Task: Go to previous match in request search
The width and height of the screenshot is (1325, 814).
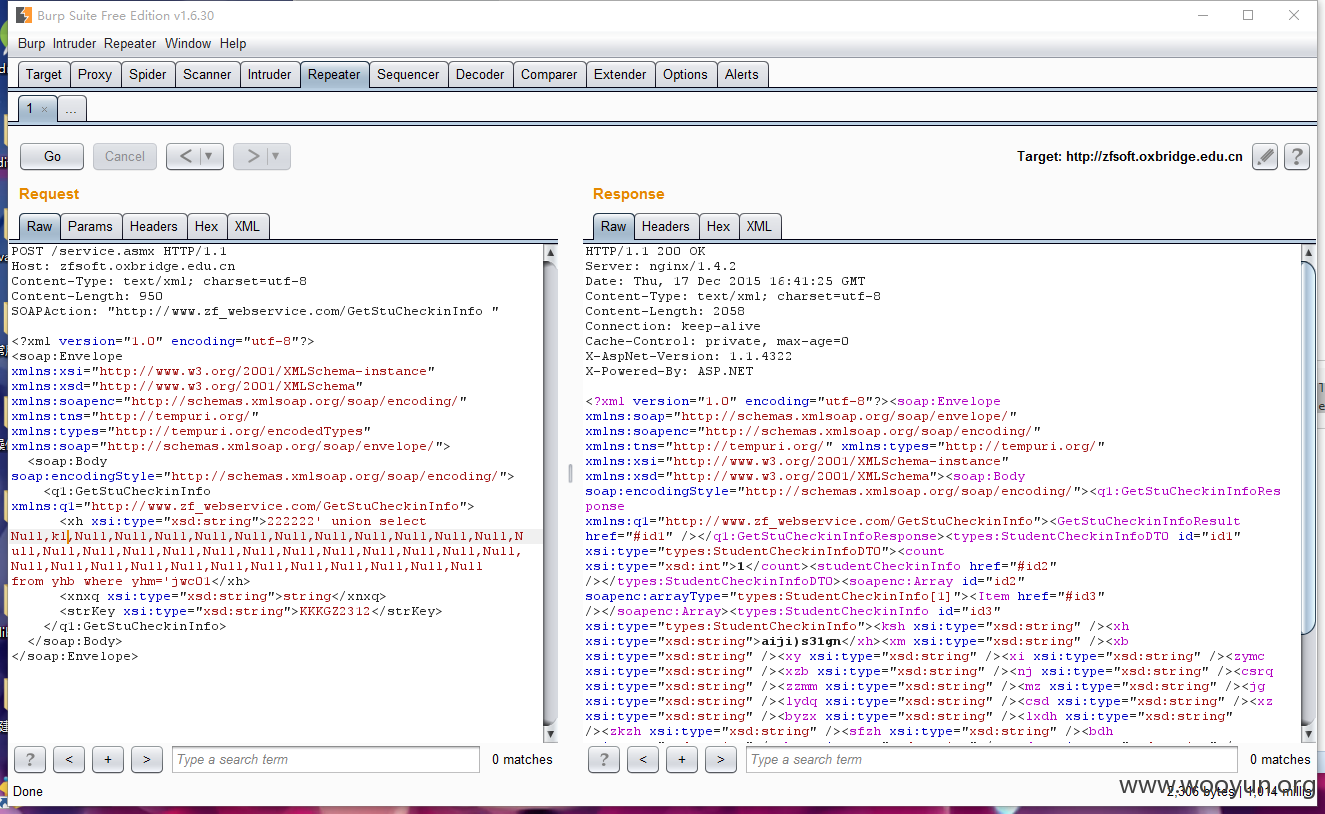Action: [69, 759]
